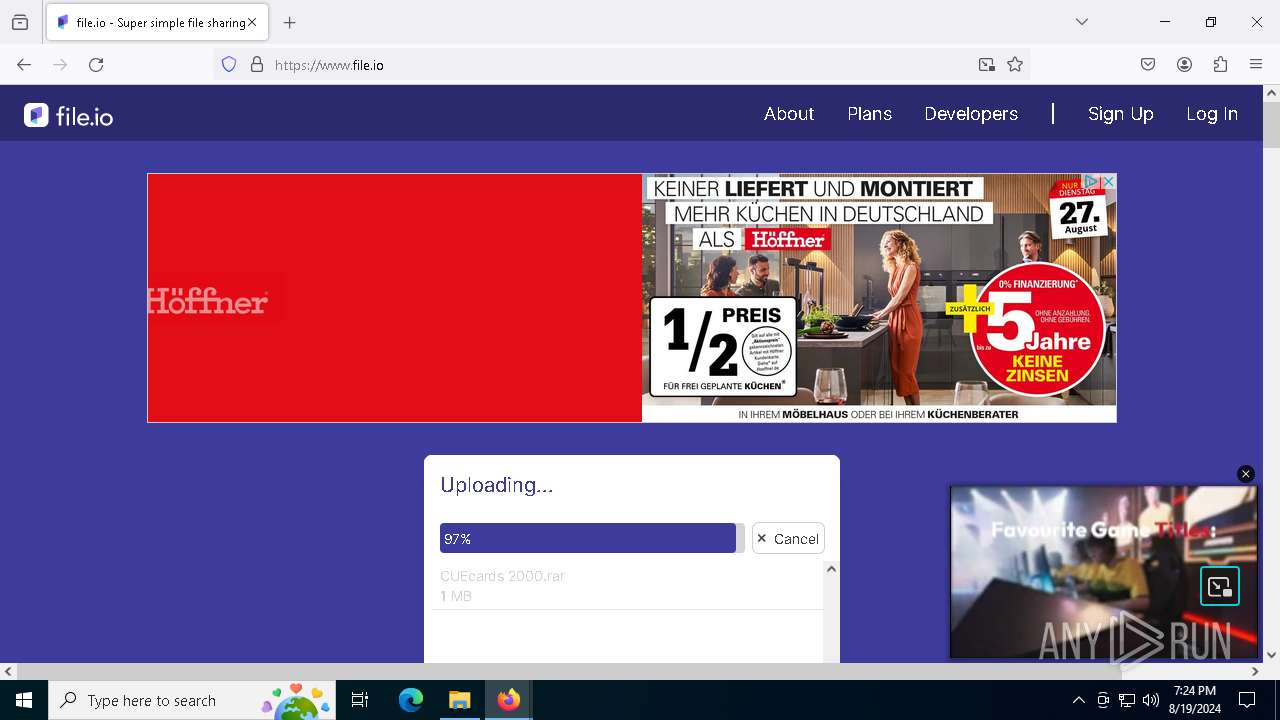Dismiss the floating video ad
The width and height of the screenshot is (1280, 720).
tap(1246, 474)
